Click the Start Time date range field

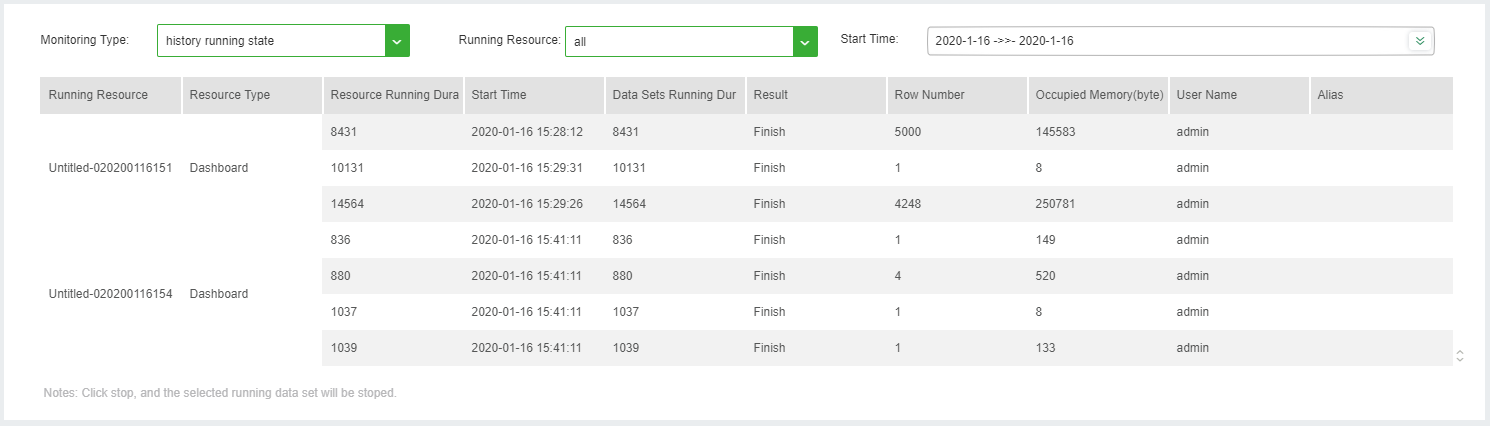coord(1166,41)
